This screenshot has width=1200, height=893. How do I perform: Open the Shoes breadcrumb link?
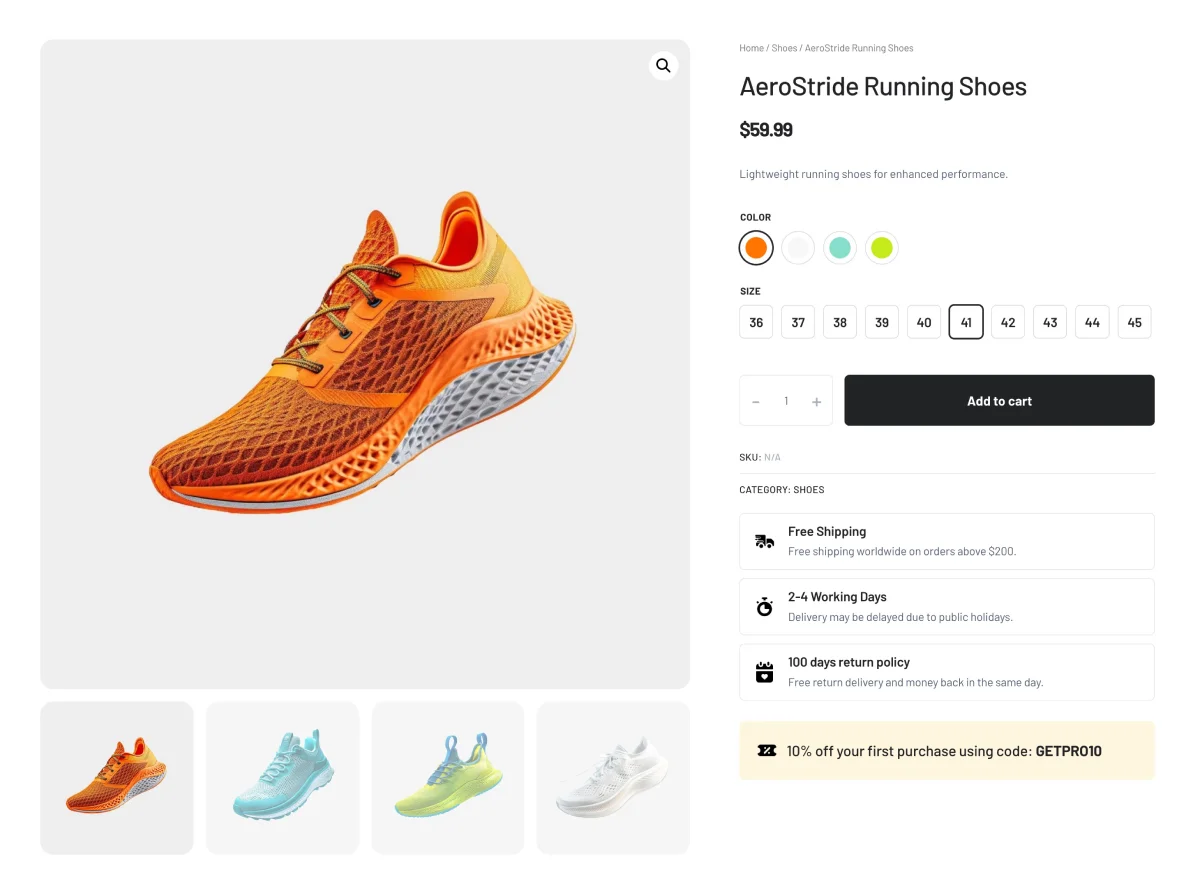[784, 48]
